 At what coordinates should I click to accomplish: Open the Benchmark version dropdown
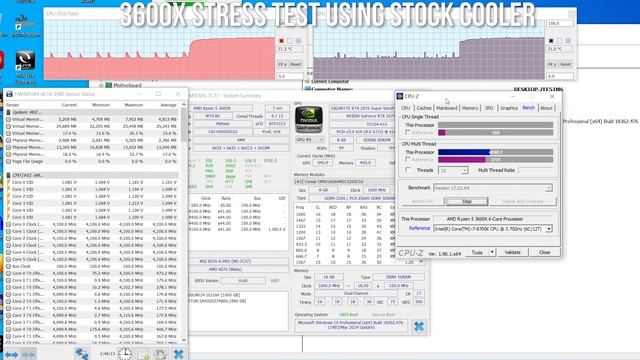pyautogui.click(x=549, y=188)
